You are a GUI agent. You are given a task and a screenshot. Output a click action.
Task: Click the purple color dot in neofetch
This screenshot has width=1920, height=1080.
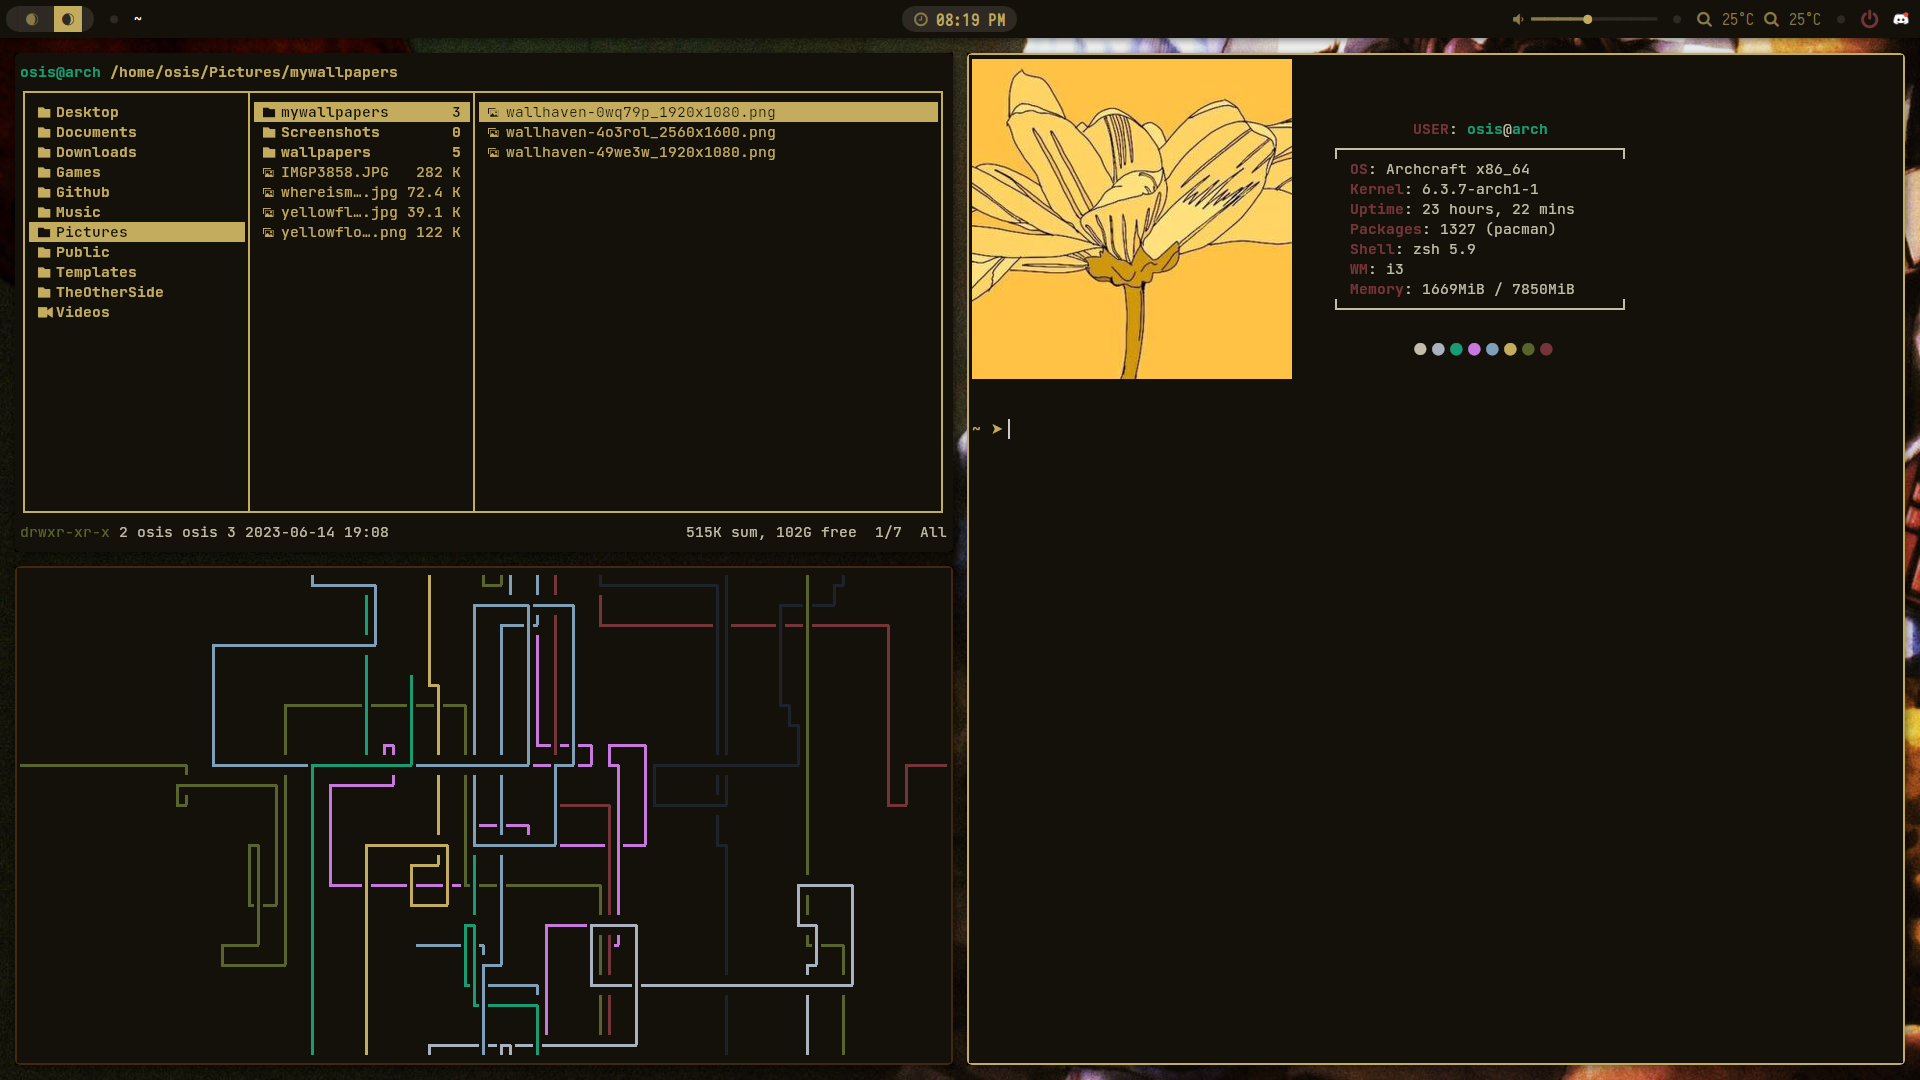(x=1474, y=349)
